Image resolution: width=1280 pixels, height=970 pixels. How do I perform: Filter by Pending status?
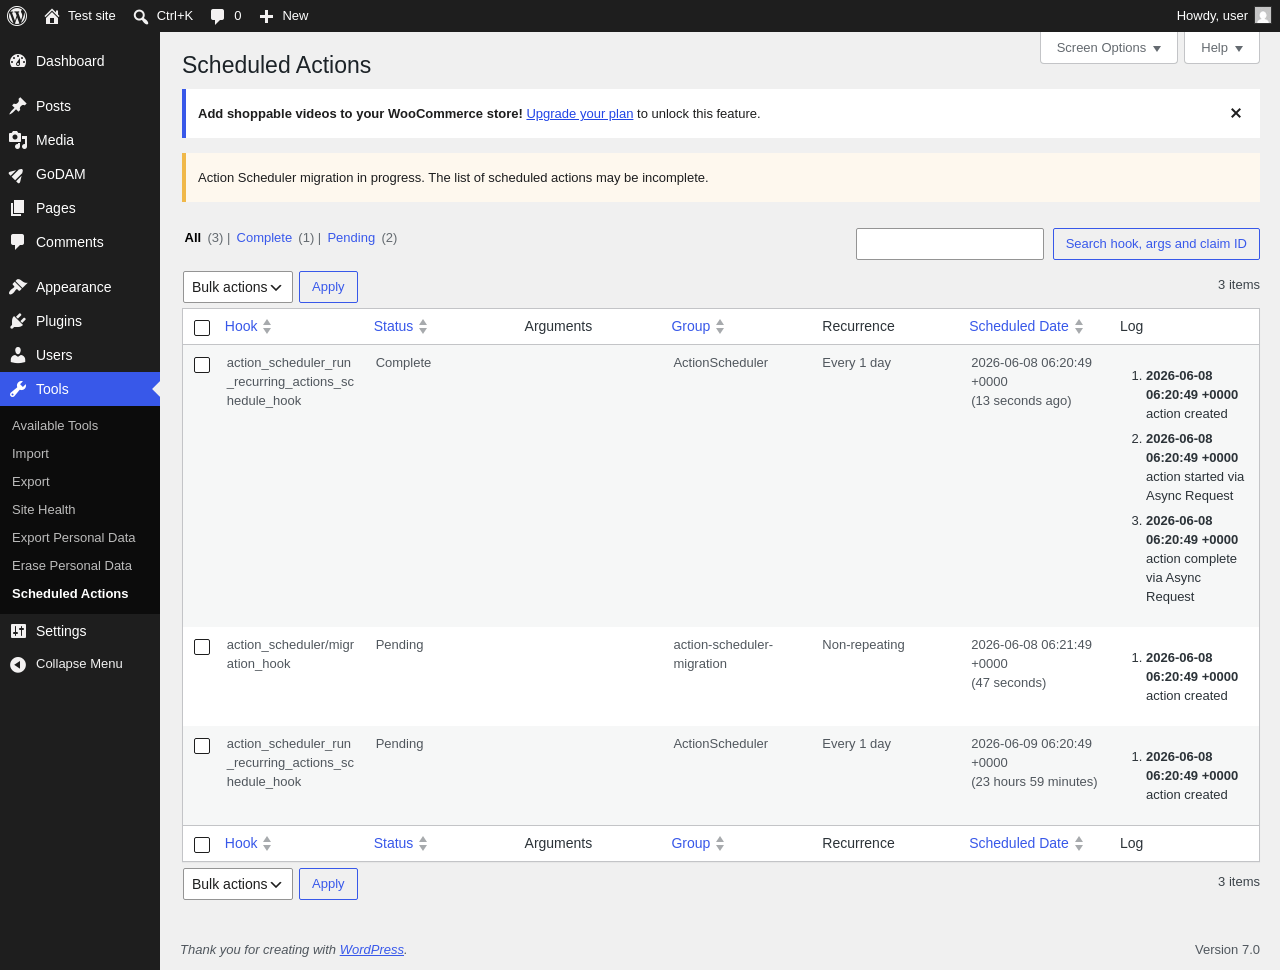tap(351, 238)
